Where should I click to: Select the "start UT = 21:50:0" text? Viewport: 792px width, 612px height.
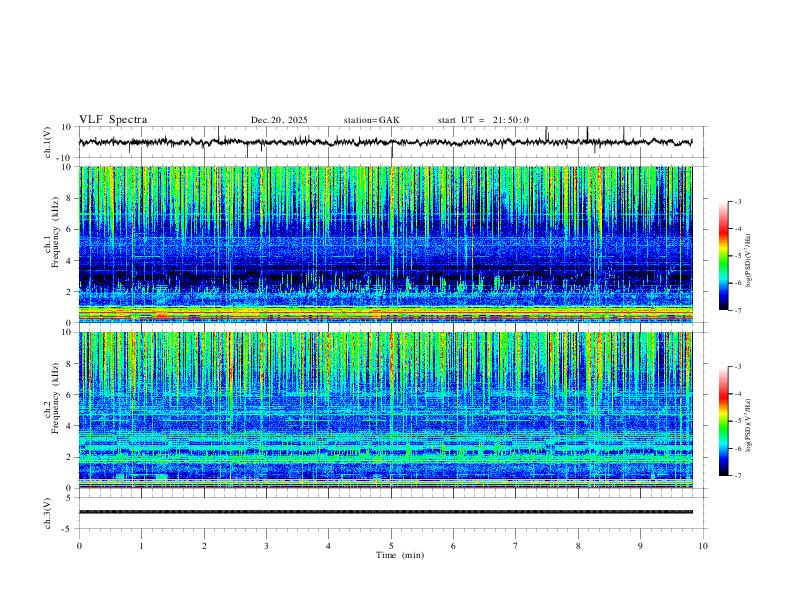[x=483, y=120]
